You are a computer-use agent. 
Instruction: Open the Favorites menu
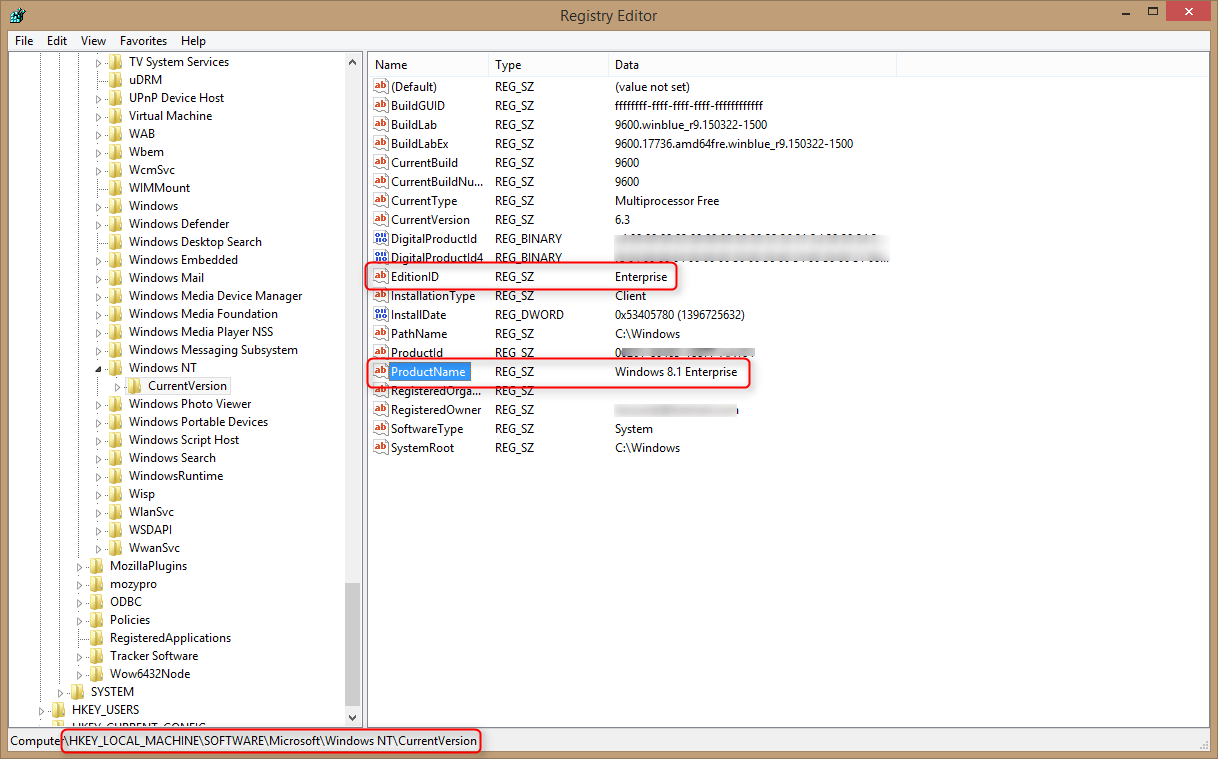(143, 41)
